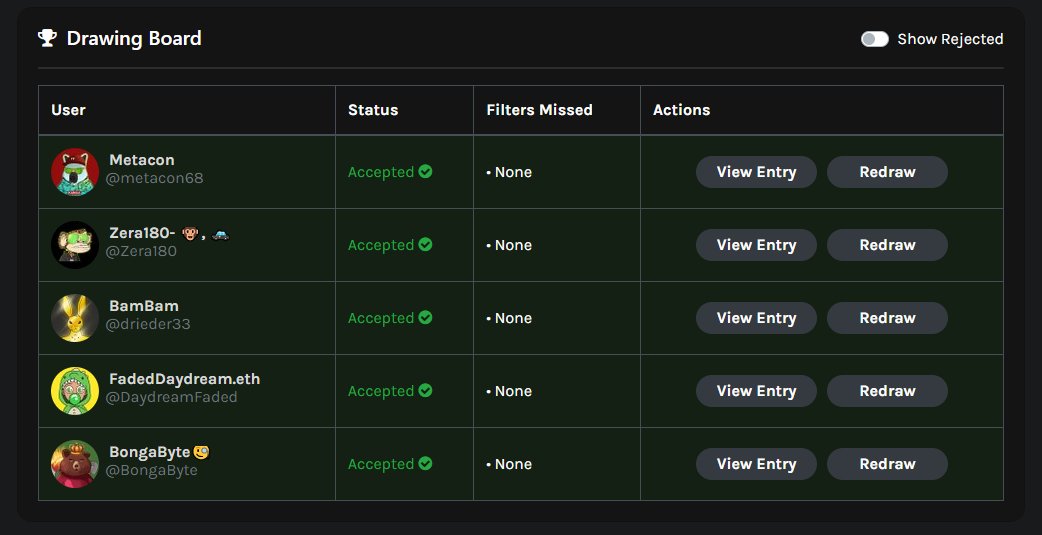Click the @Zera180 handle
Image resolution: width=1042 pixels, height=535 pixels.
(141, 251)
